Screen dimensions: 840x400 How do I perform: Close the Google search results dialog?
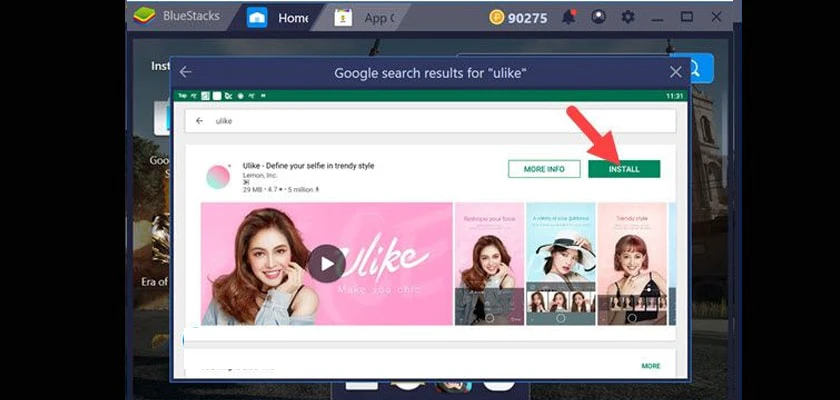(676, 72)
